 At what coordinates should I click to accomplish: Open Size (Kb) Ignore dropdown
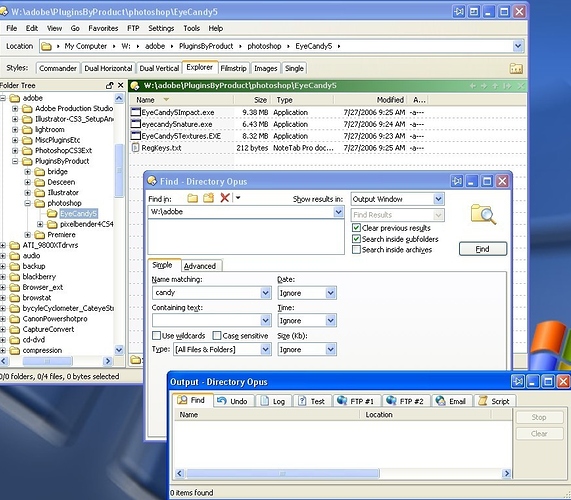pos(330,350)
